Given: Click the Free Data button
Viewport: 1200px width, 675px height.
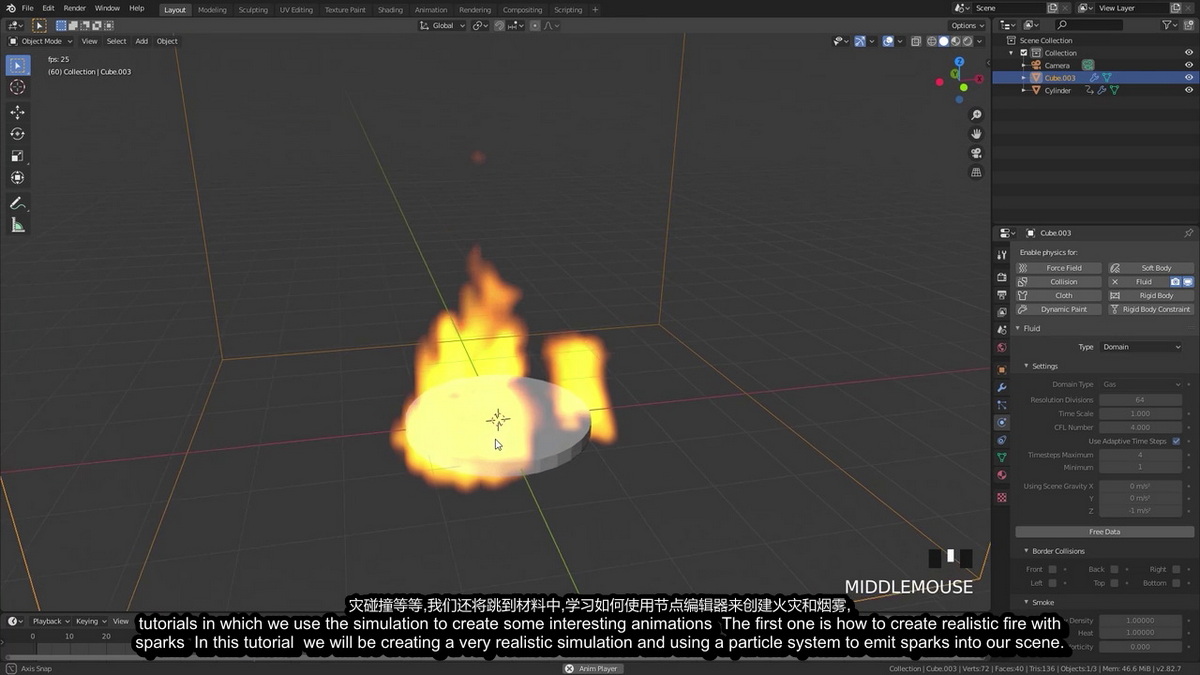Looking at the screenshot, I should click(x=1104, y=532).
